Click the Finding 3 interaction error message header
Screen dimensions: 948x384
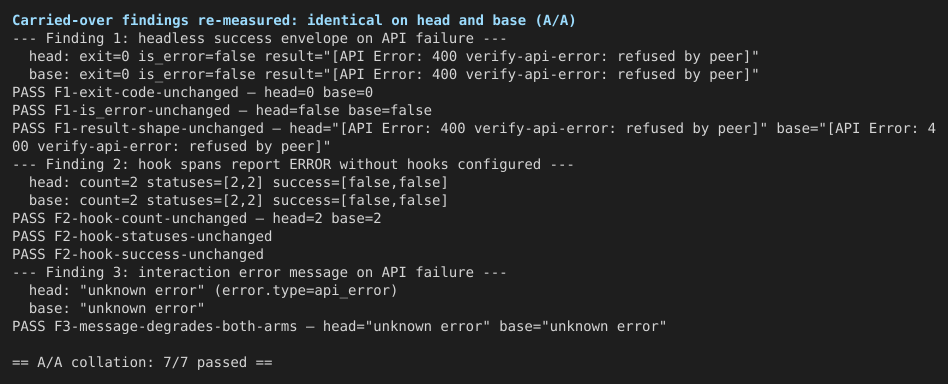tap(259, 273)
